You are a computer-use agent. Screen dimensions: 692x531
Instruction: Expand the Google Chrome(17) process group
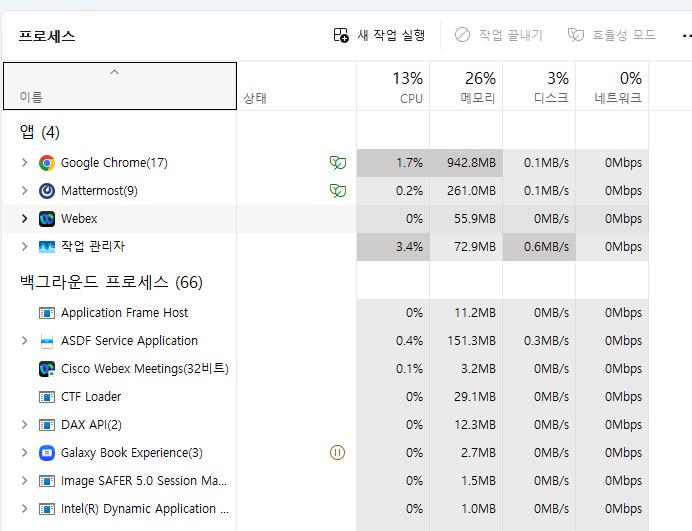point(25,162)
